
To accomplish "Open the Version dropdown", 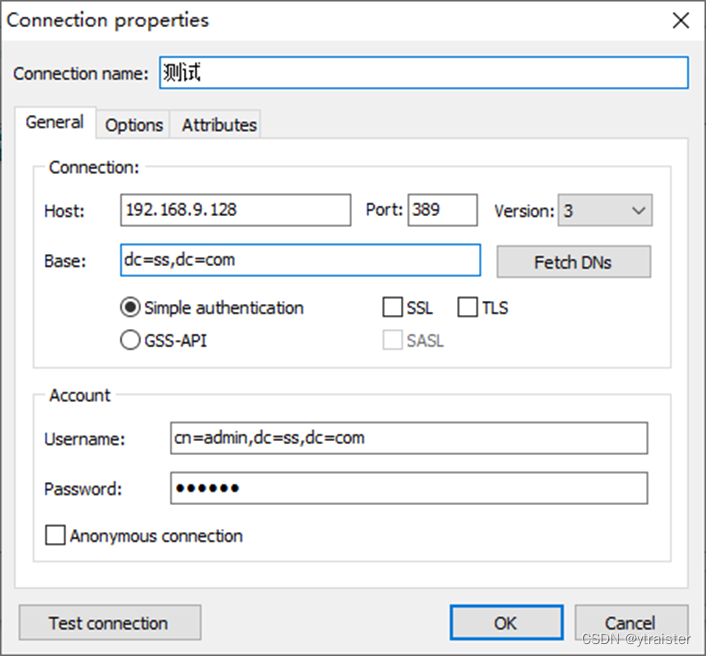I will point(604,211).
